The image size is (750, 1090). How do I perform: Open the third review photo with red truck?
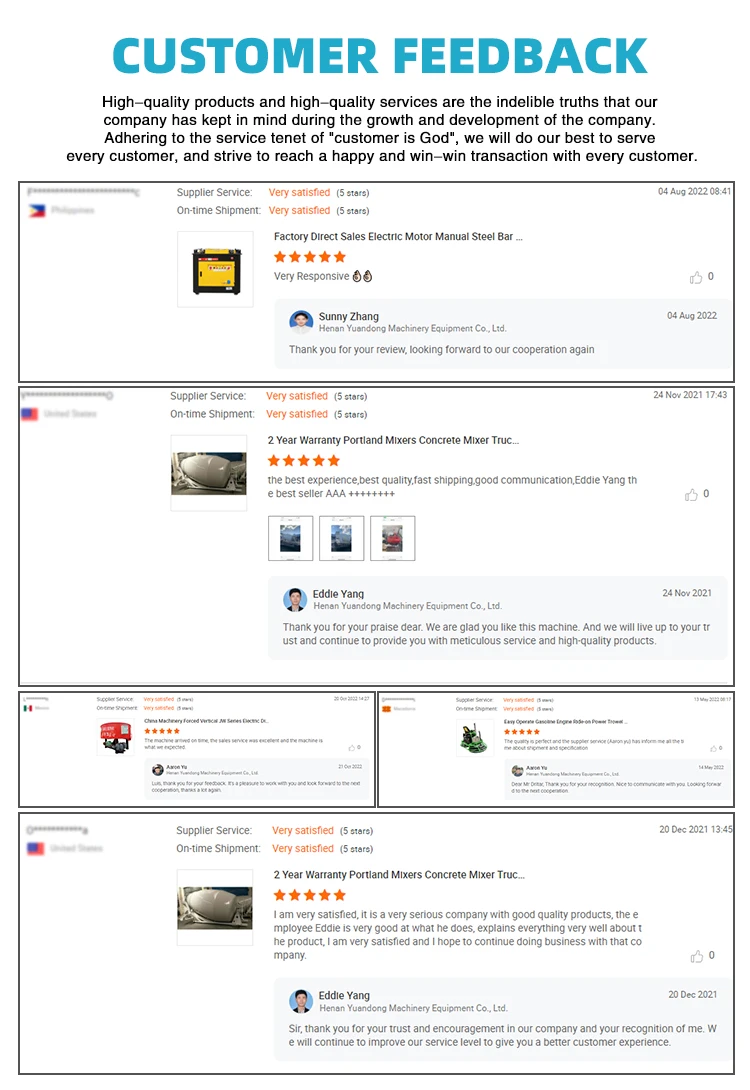pyautogui.click(x=393, y=538)
